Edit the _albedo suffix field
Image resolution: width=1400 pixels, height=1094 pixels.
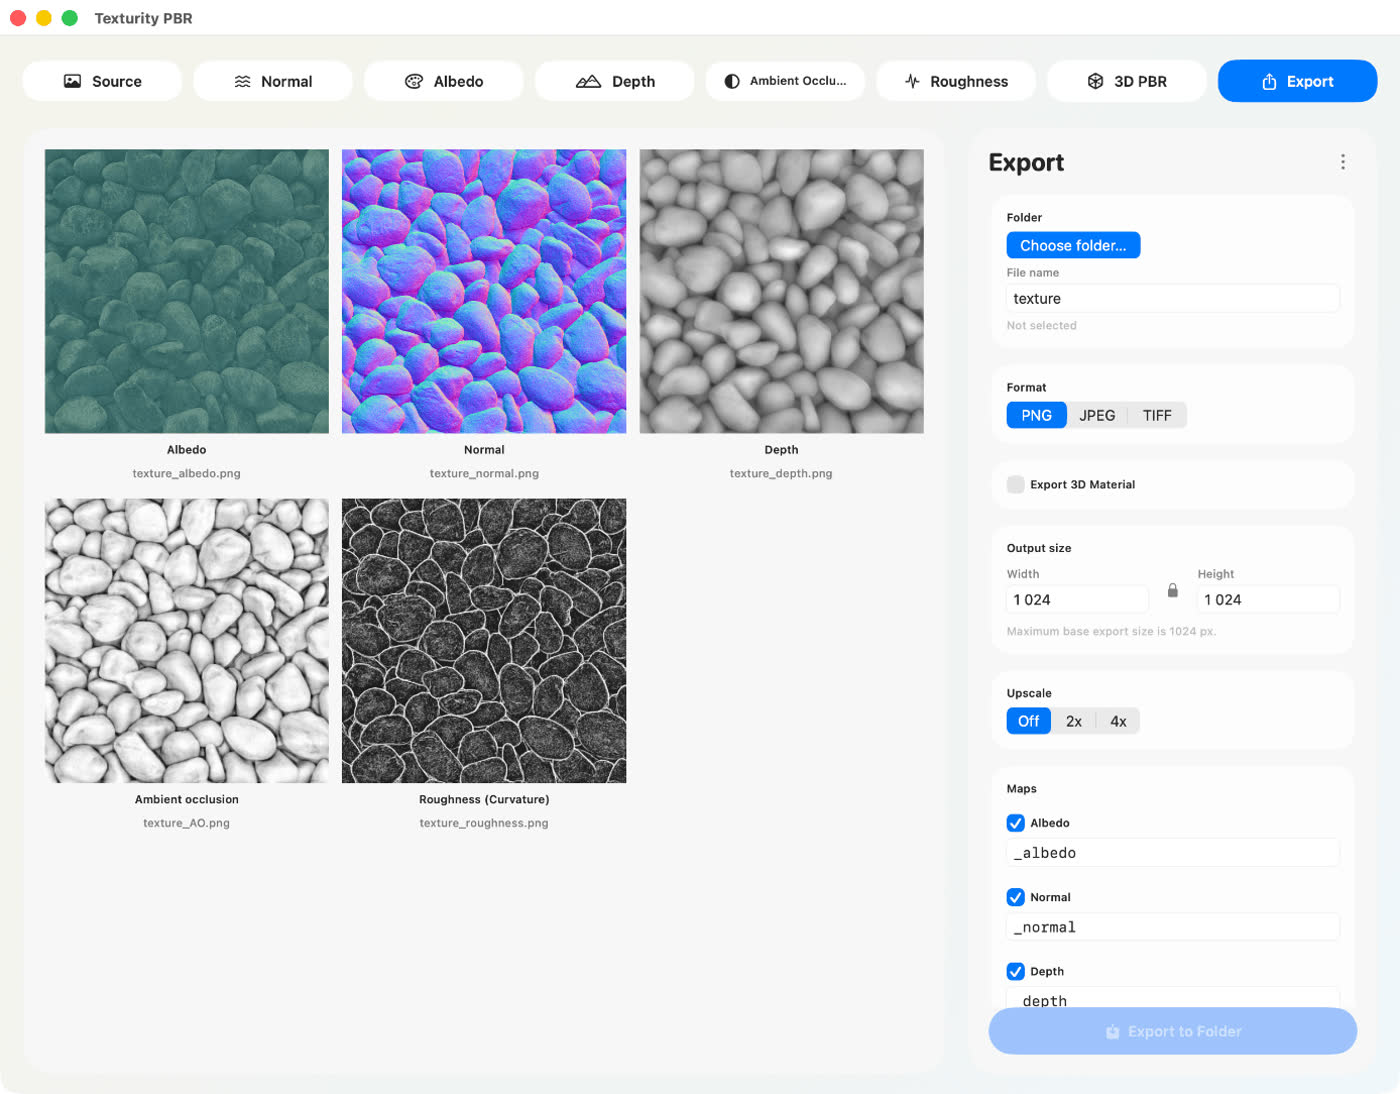pyautogui.click(x=1173, y=853)
